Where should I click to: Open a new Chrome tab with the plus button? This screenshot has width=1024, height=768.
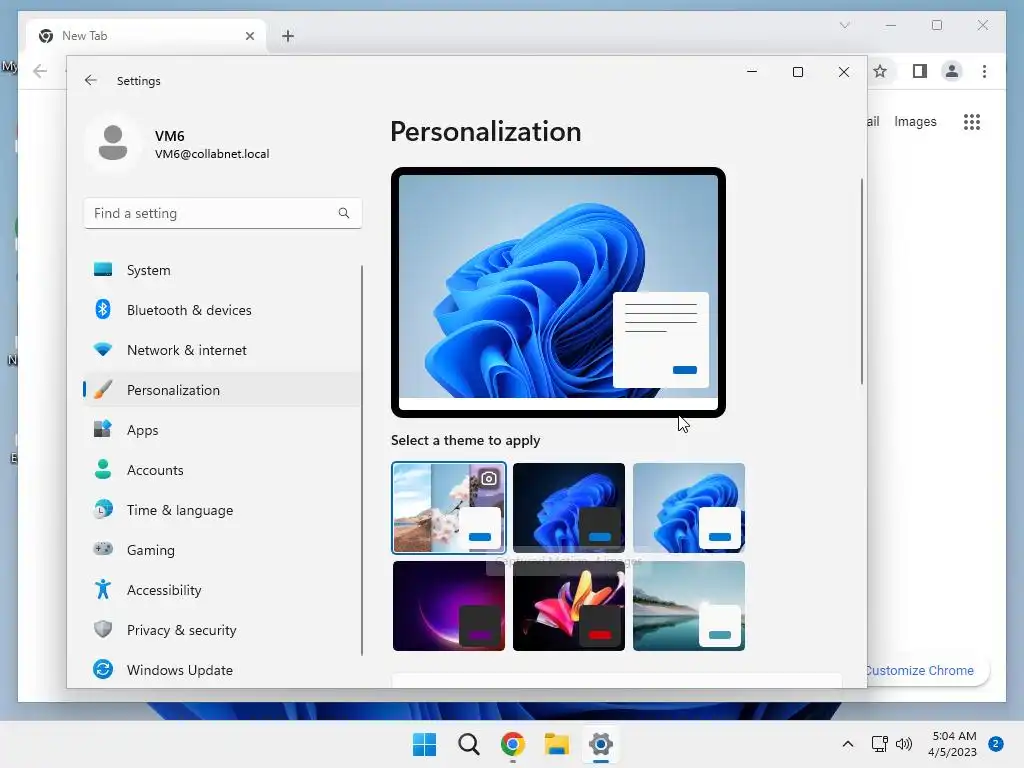pos(288,36)
